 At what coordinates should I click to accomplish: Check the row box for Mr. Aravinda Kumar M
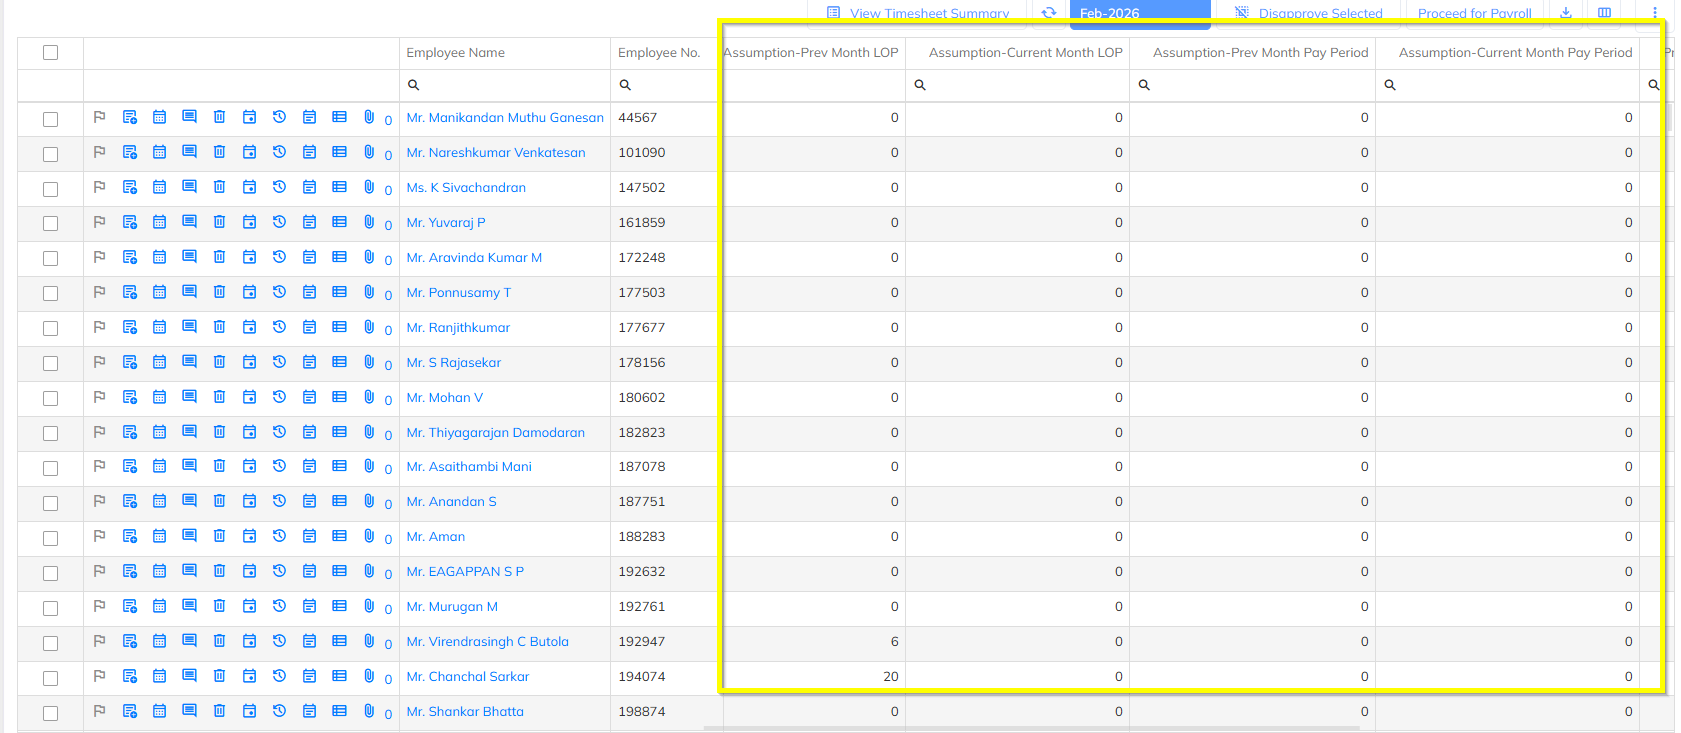coord(50,258)
